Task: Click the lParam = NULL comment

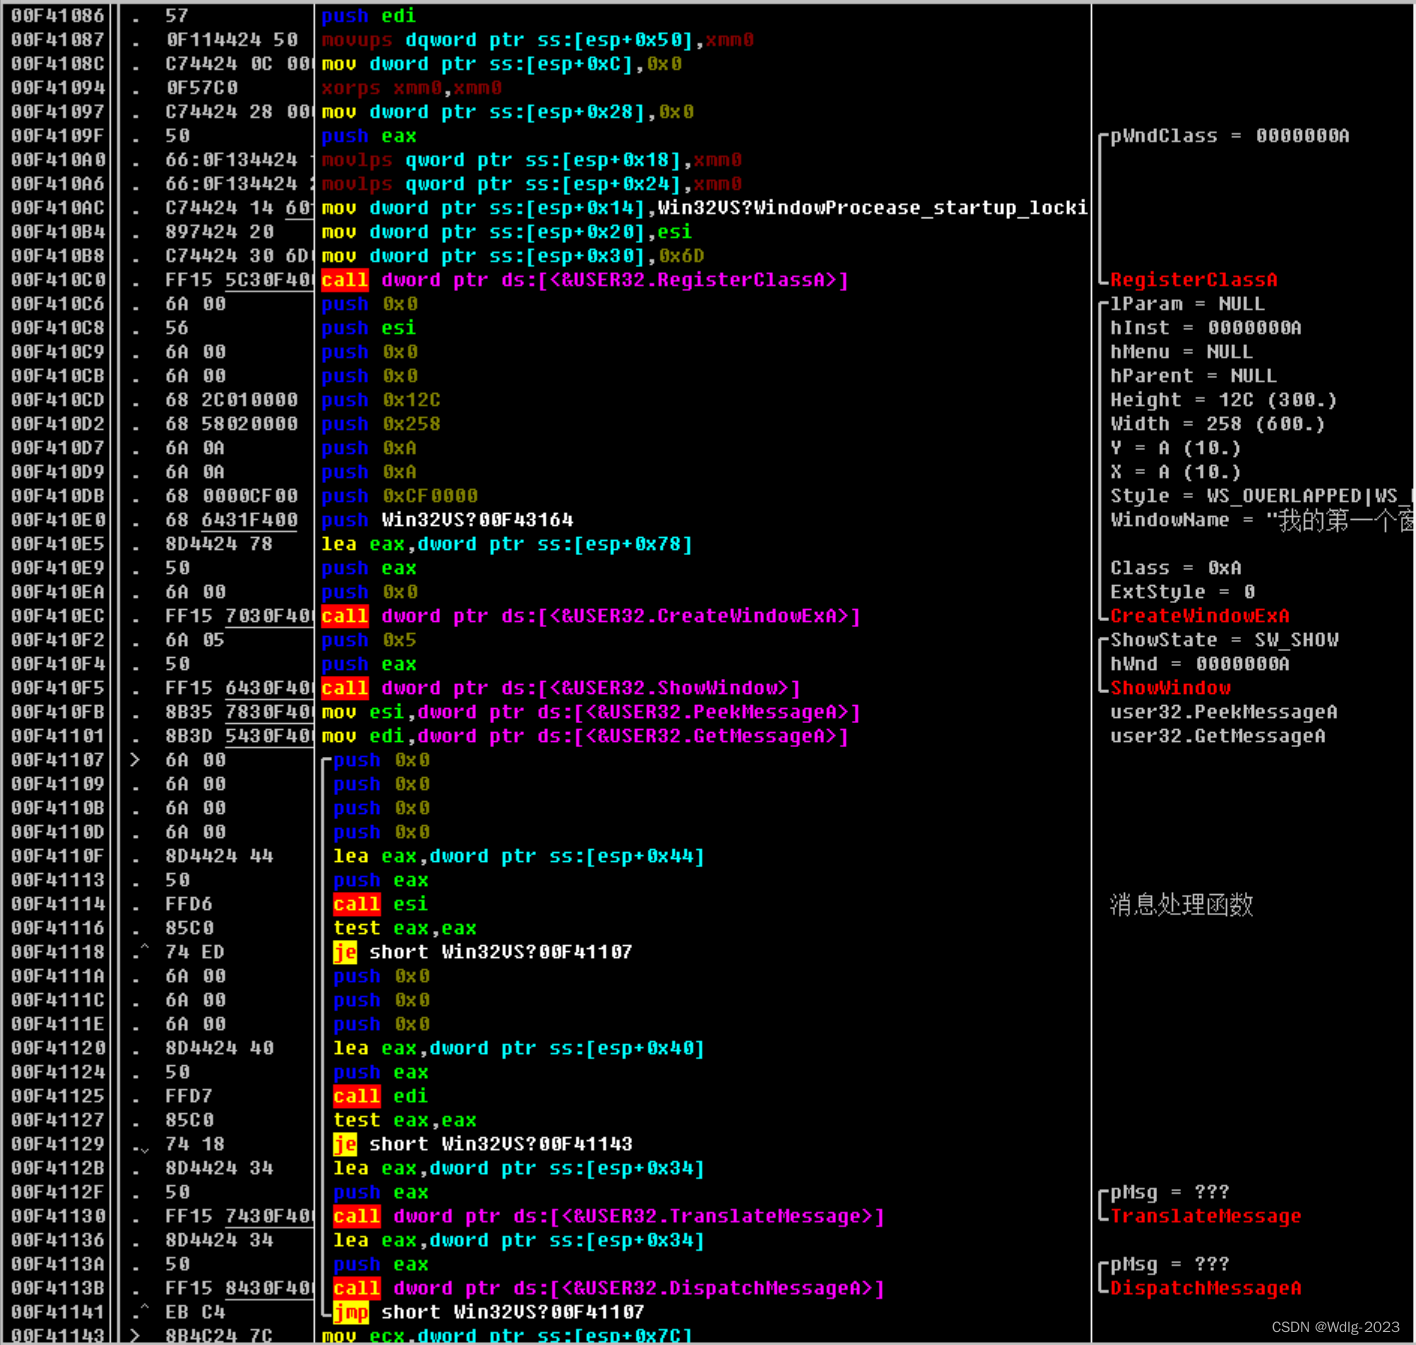Action: coord(1188,304)
